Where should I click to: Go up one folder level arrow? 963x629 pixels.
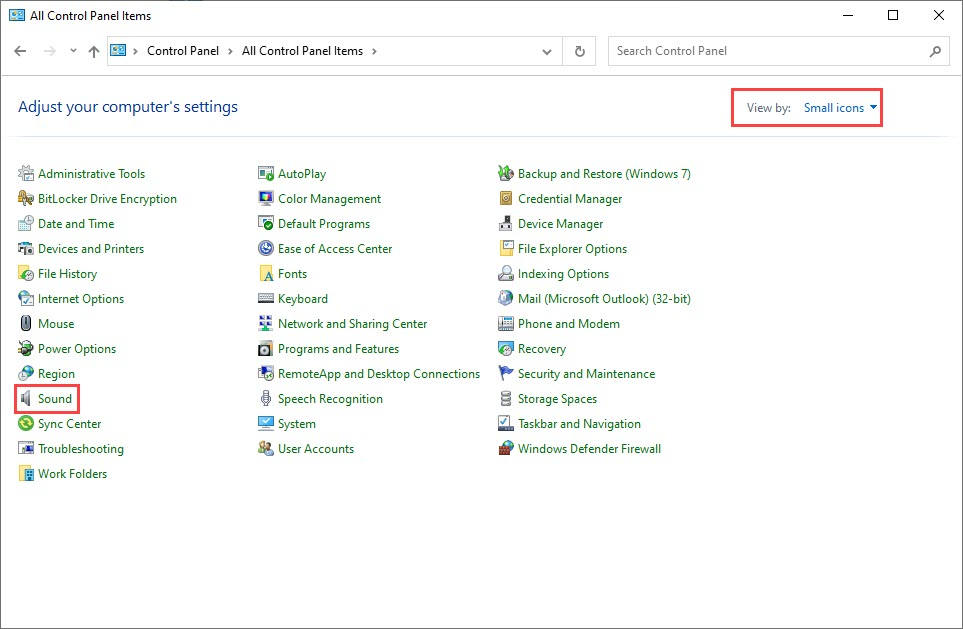93,52
